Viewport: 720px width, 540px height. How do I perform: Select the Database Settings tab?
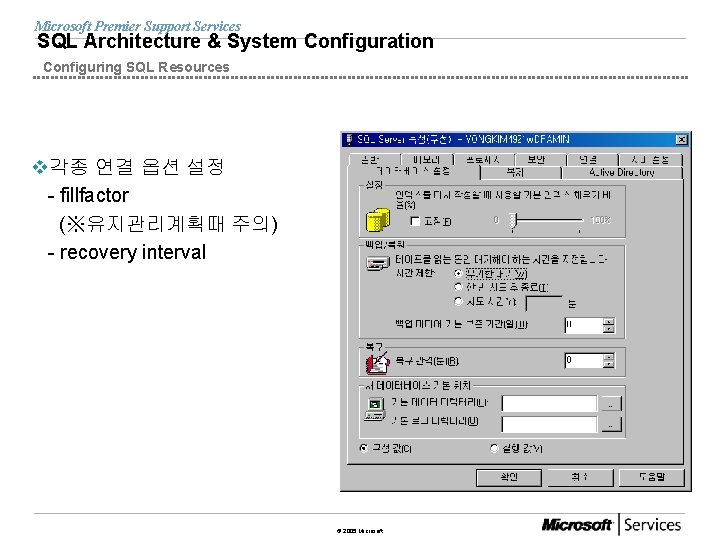413,171
